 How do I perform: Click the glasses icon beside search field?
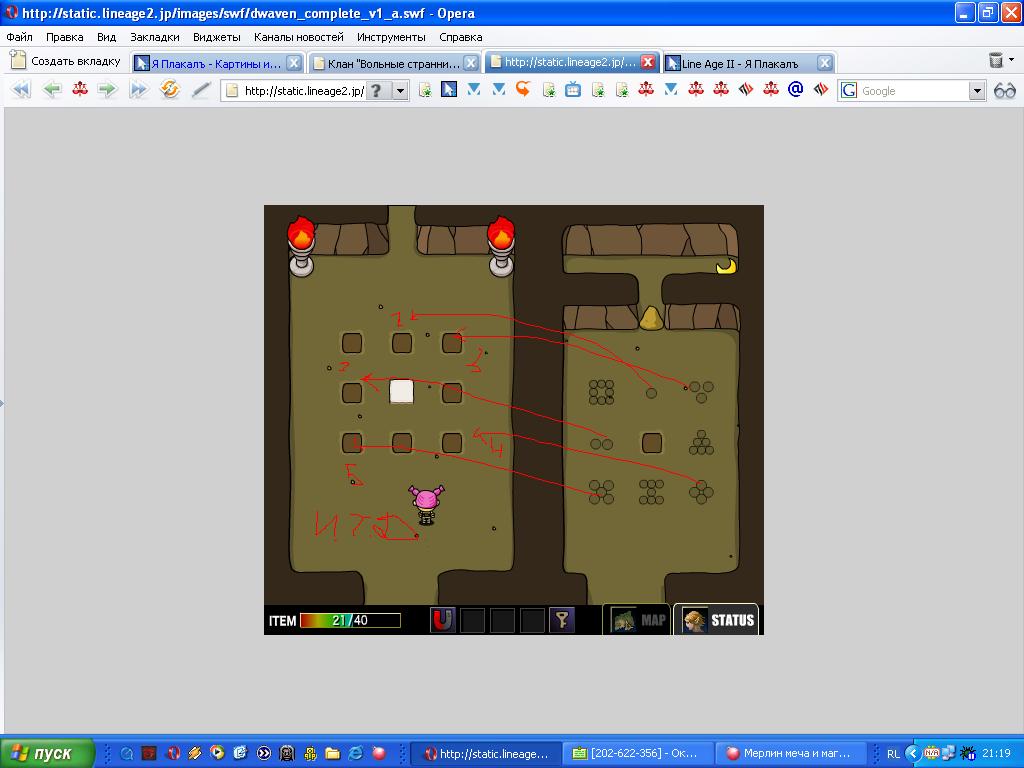point(1004,91)
